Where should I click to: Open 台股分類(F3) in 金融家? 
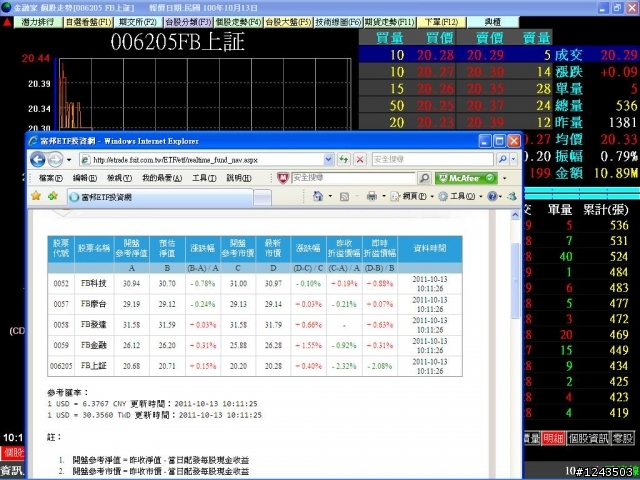coord(188,22)
